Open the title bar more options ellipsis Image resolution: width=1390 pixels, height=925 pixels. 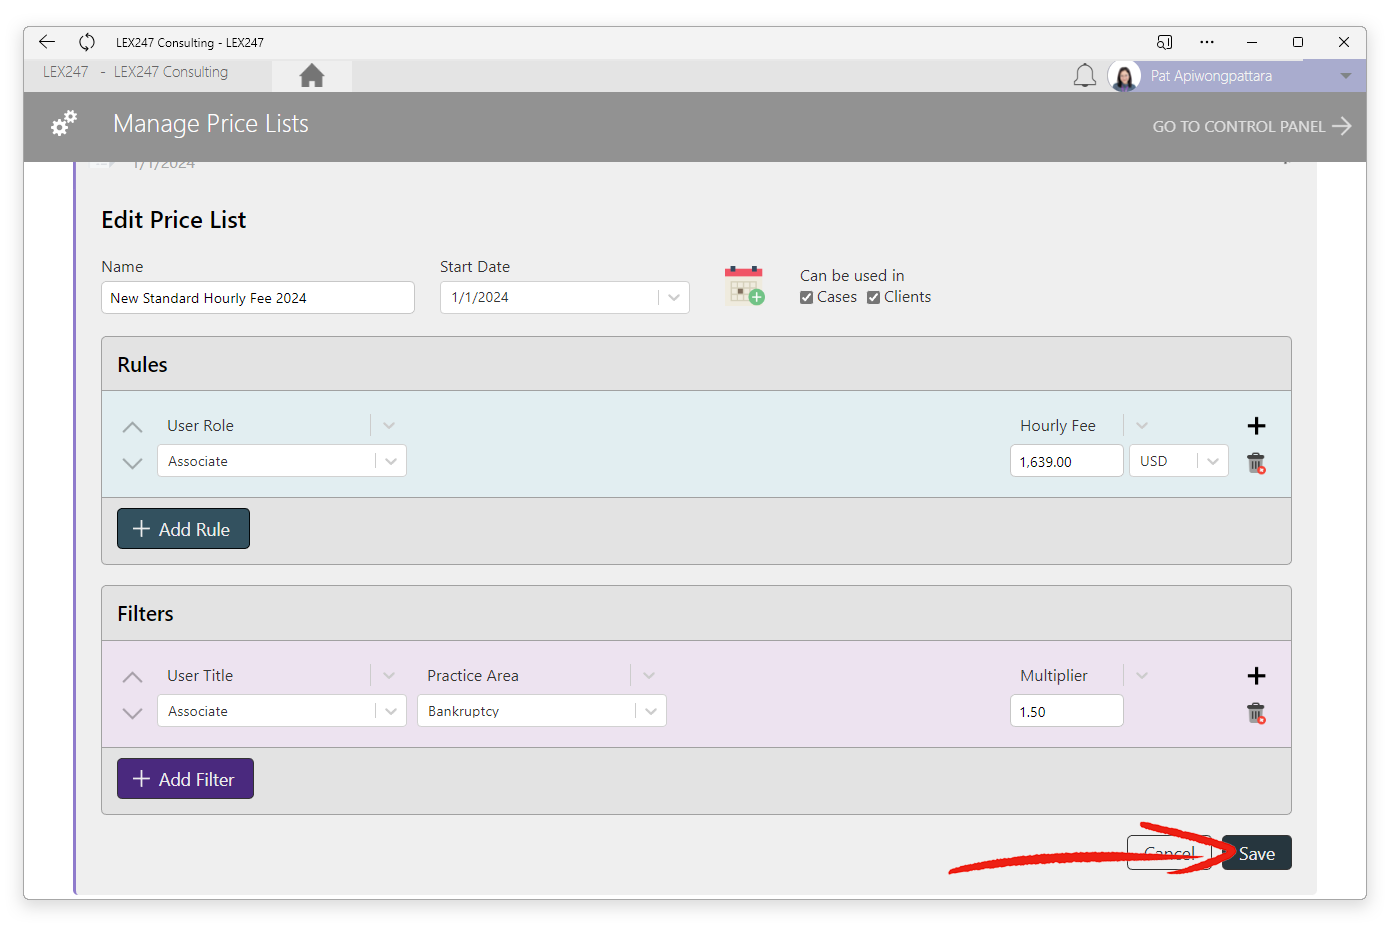[x=1207, y=42]
